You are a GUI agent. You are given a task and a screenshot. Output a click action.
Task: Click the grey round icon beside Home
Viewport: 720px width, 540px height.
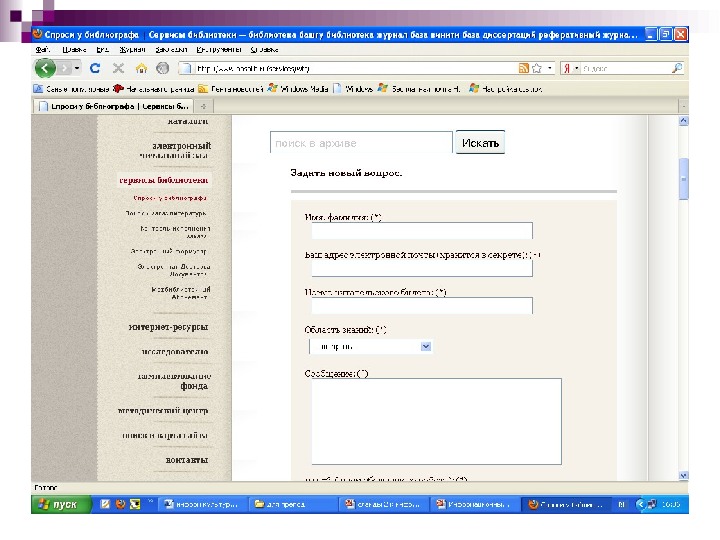click(x=162, y=68)
